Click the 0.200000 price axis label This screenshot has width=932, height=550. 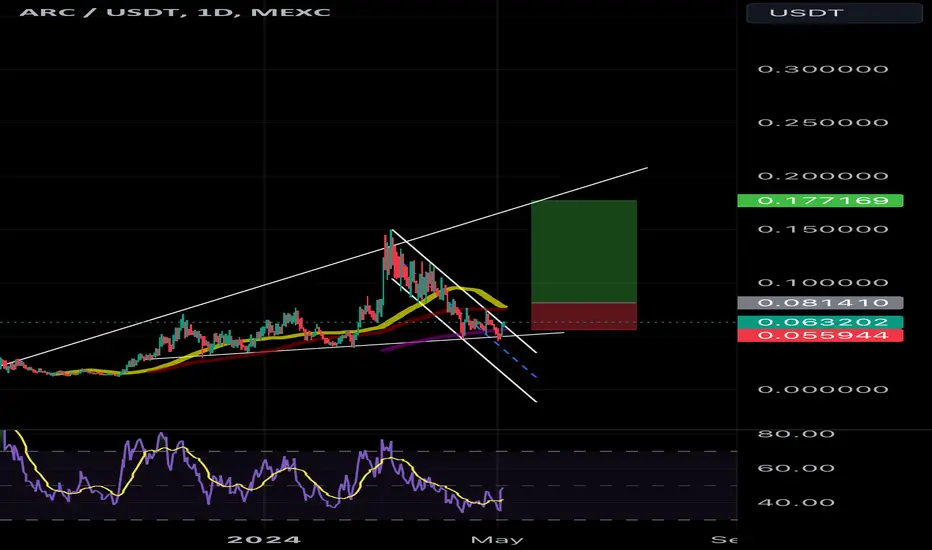[823, 176]
